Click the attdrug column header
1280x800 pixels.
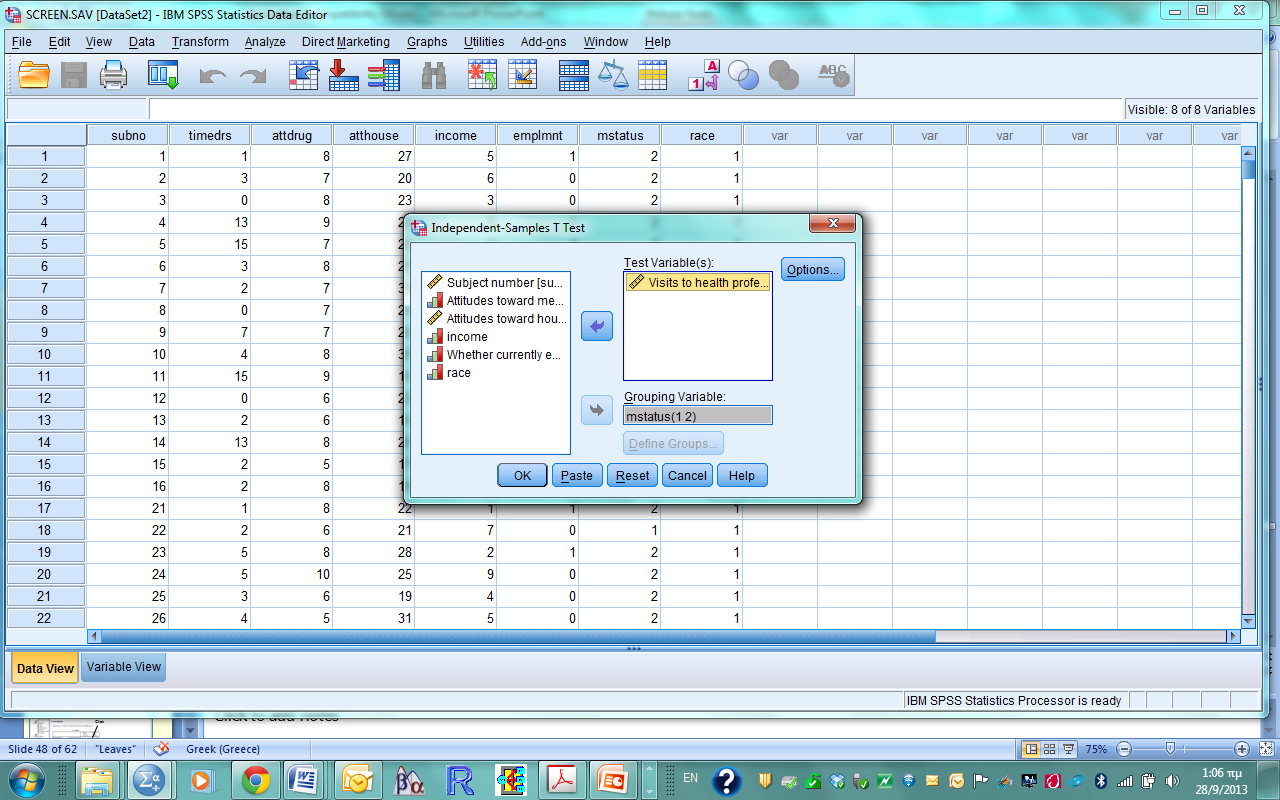point(291,135)
